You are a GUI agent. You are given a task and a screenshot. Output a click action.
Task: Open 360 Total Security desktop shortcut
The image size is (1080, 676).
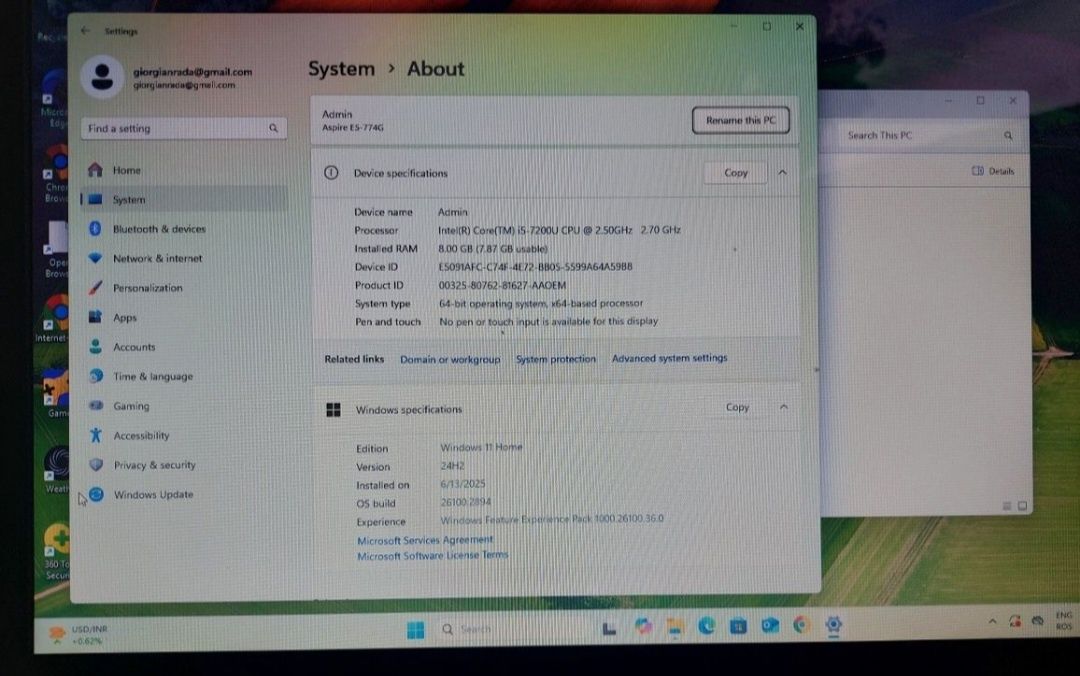(x=56, y=551)
